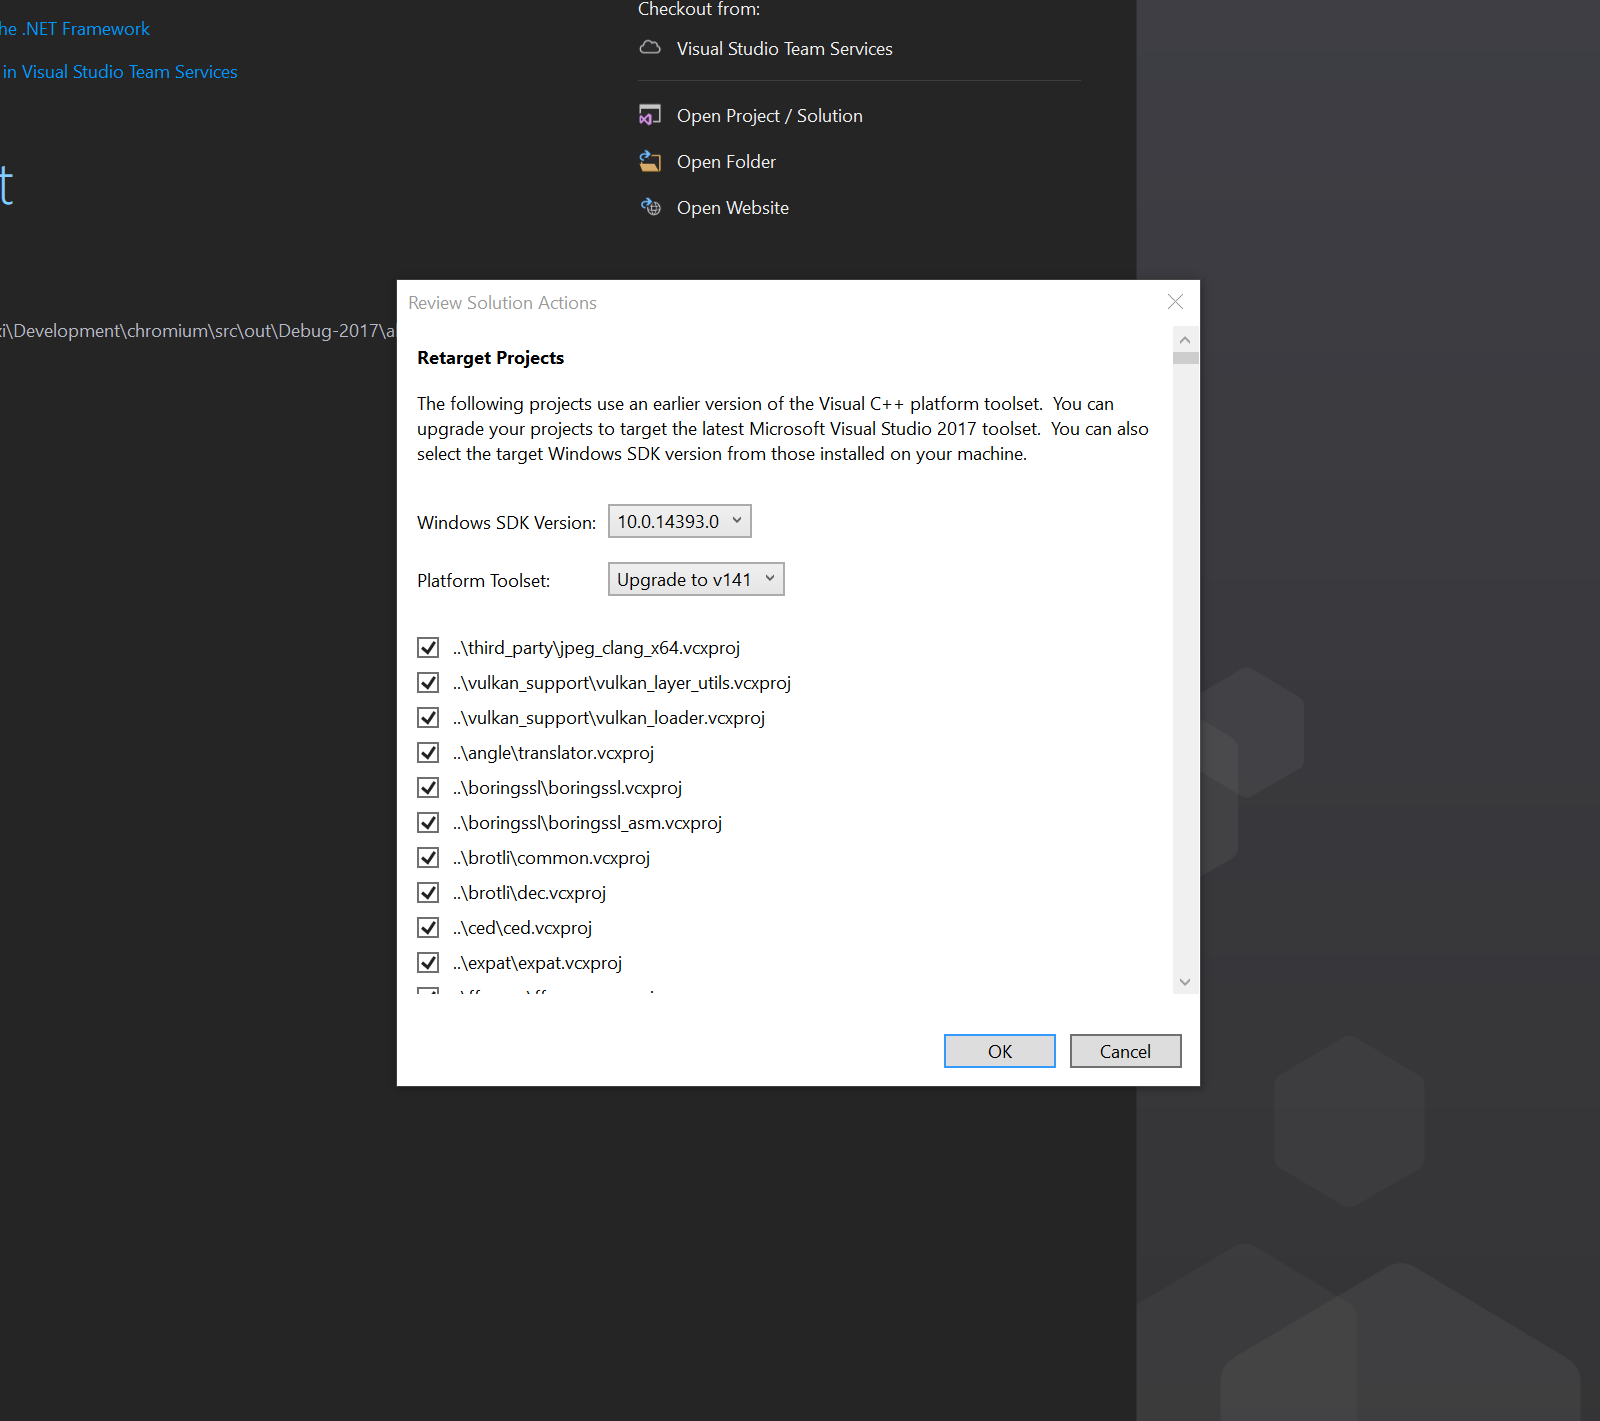The width and height of the screenshot is (1600, 1421).
Task: Open Folder from the start page
Action: [x=726, y=162]
